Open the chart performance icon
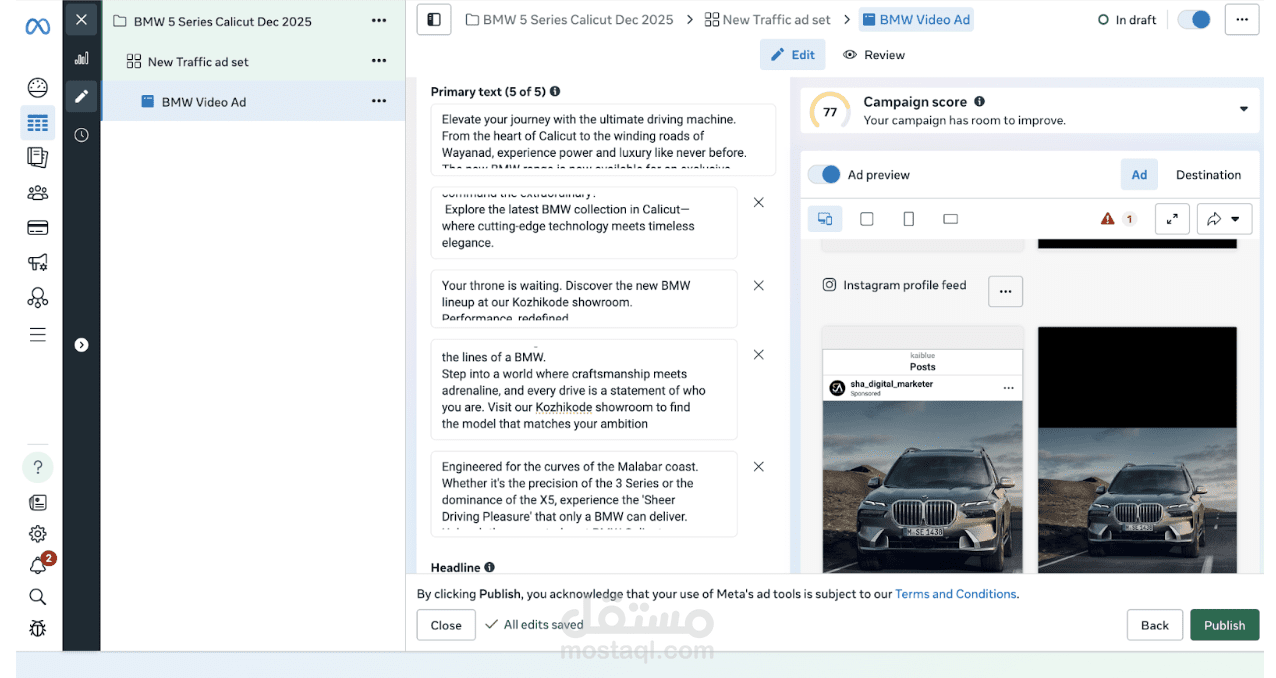Image resolution: width=1276 pixels, height=678 pixels. pos(81,59)
